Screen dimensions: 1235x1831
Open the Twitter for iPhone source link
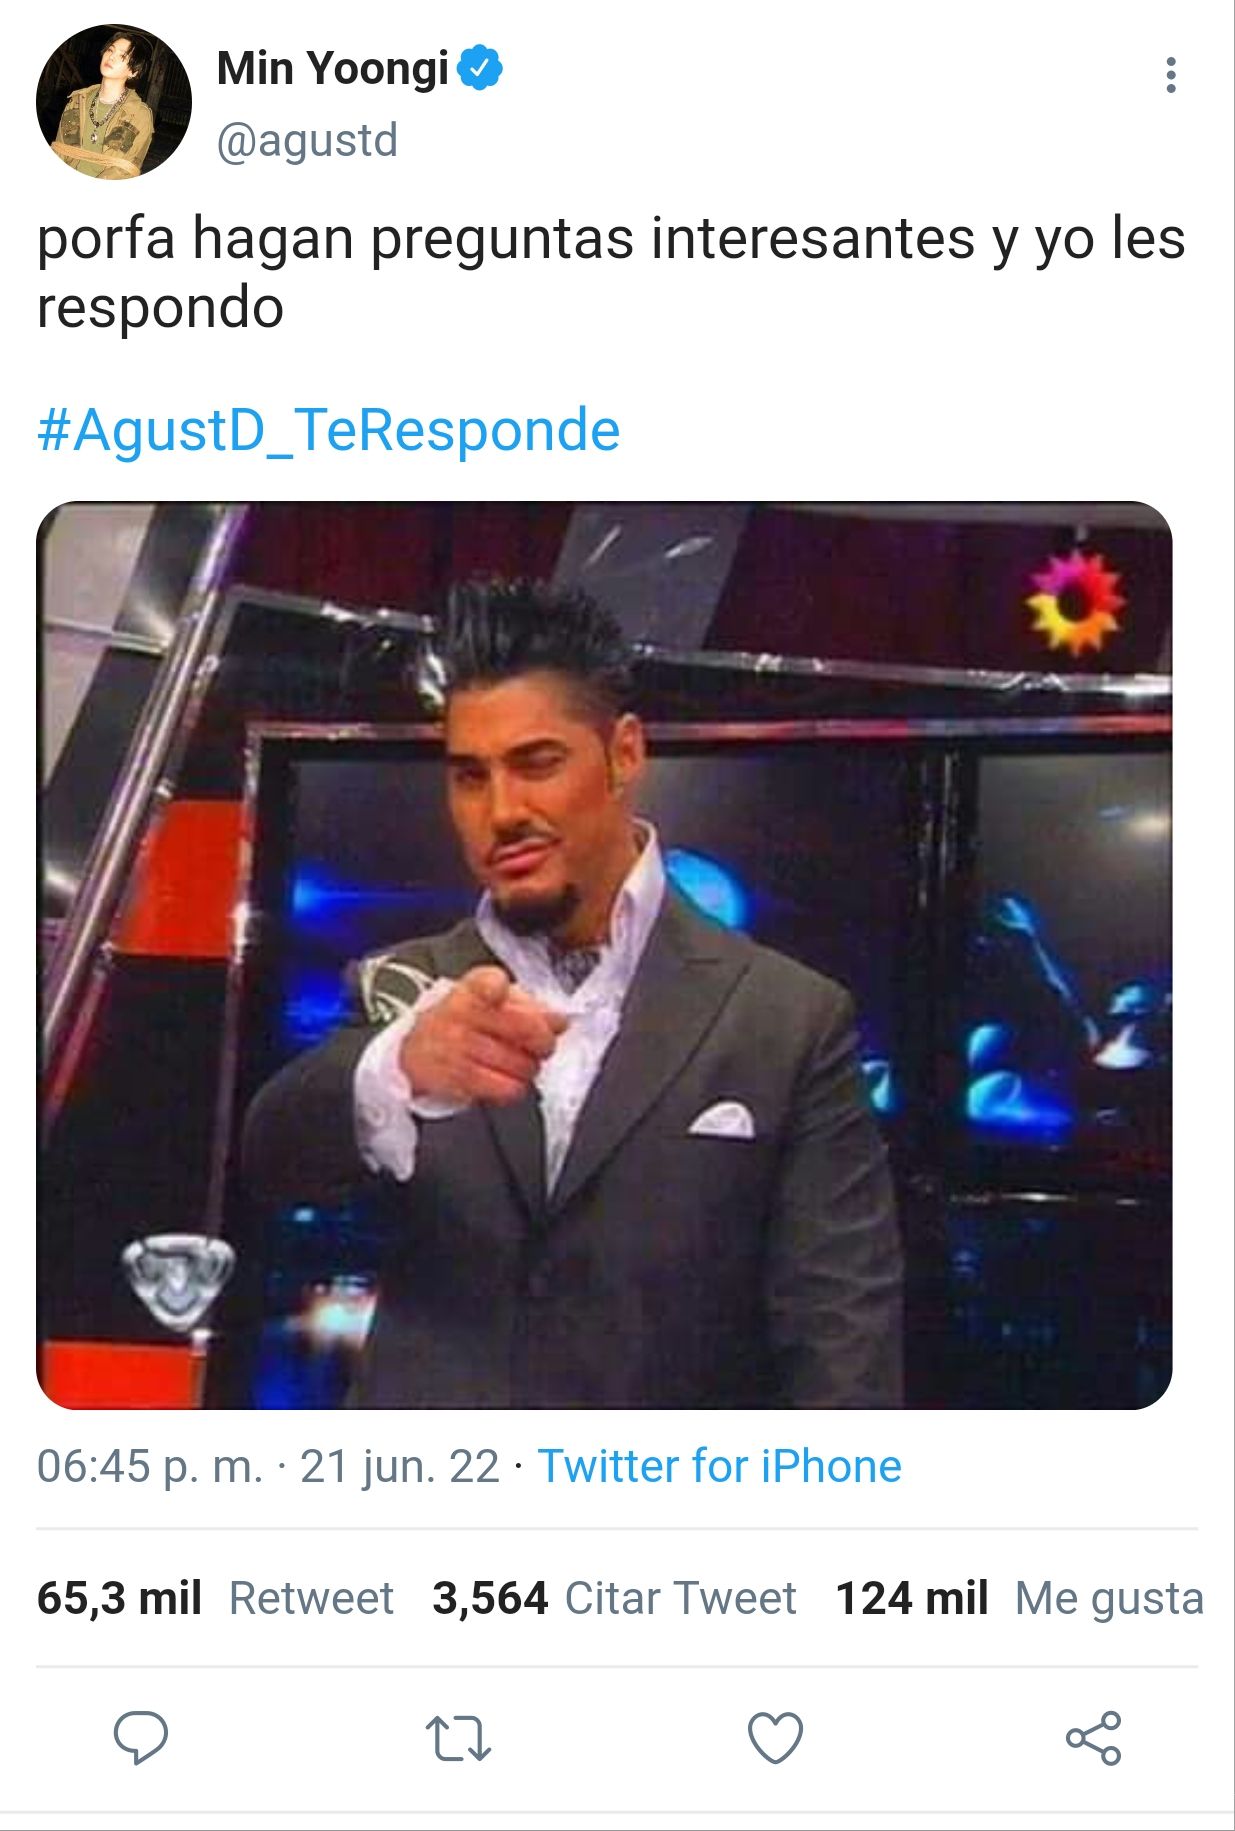(x=720, y=1466)
